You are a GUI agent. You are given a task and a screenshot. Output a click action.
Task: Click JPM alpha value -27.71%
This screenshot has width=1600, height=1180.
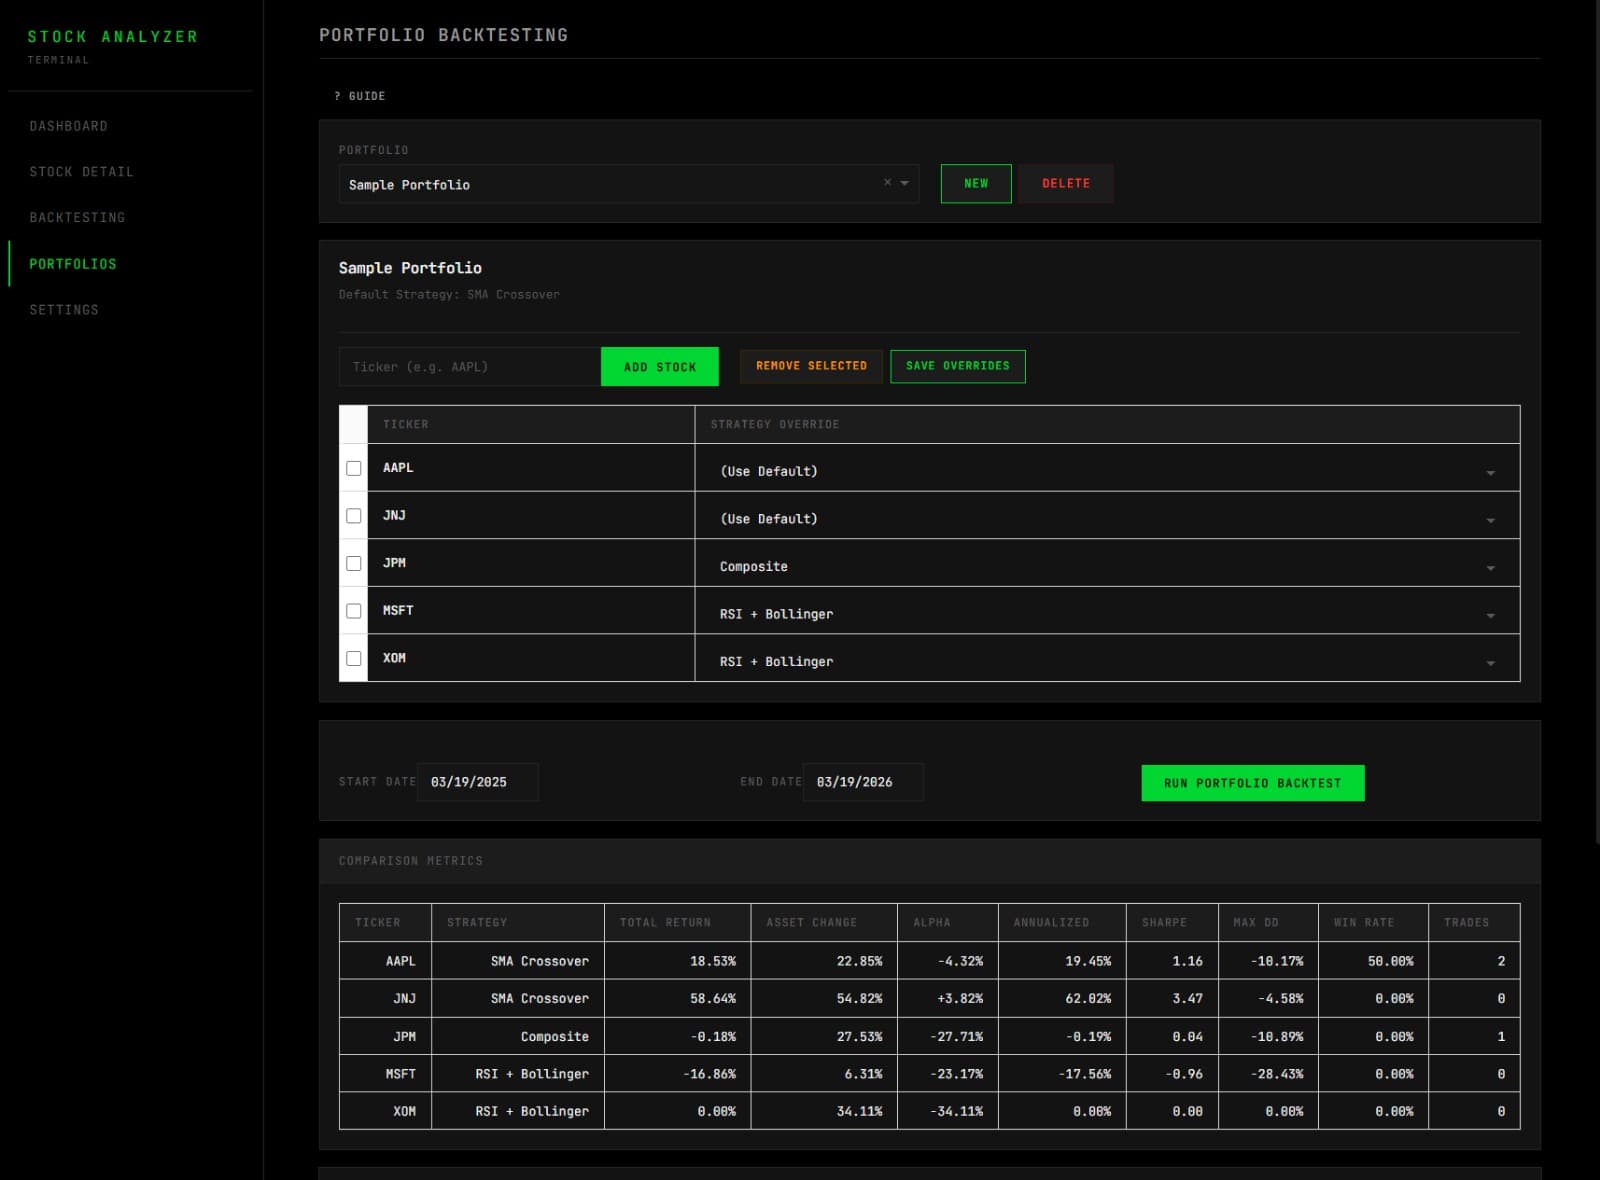tap(957, 1036)
